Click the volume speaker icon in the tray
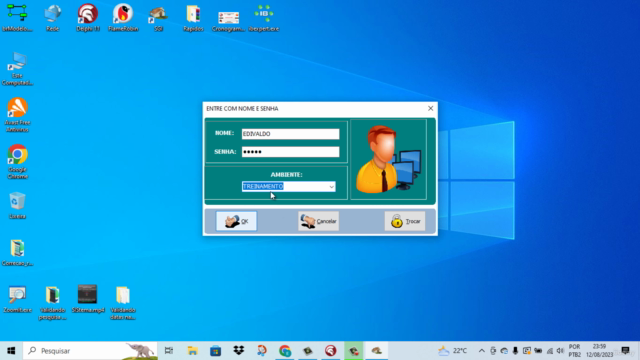 (560, 351)
